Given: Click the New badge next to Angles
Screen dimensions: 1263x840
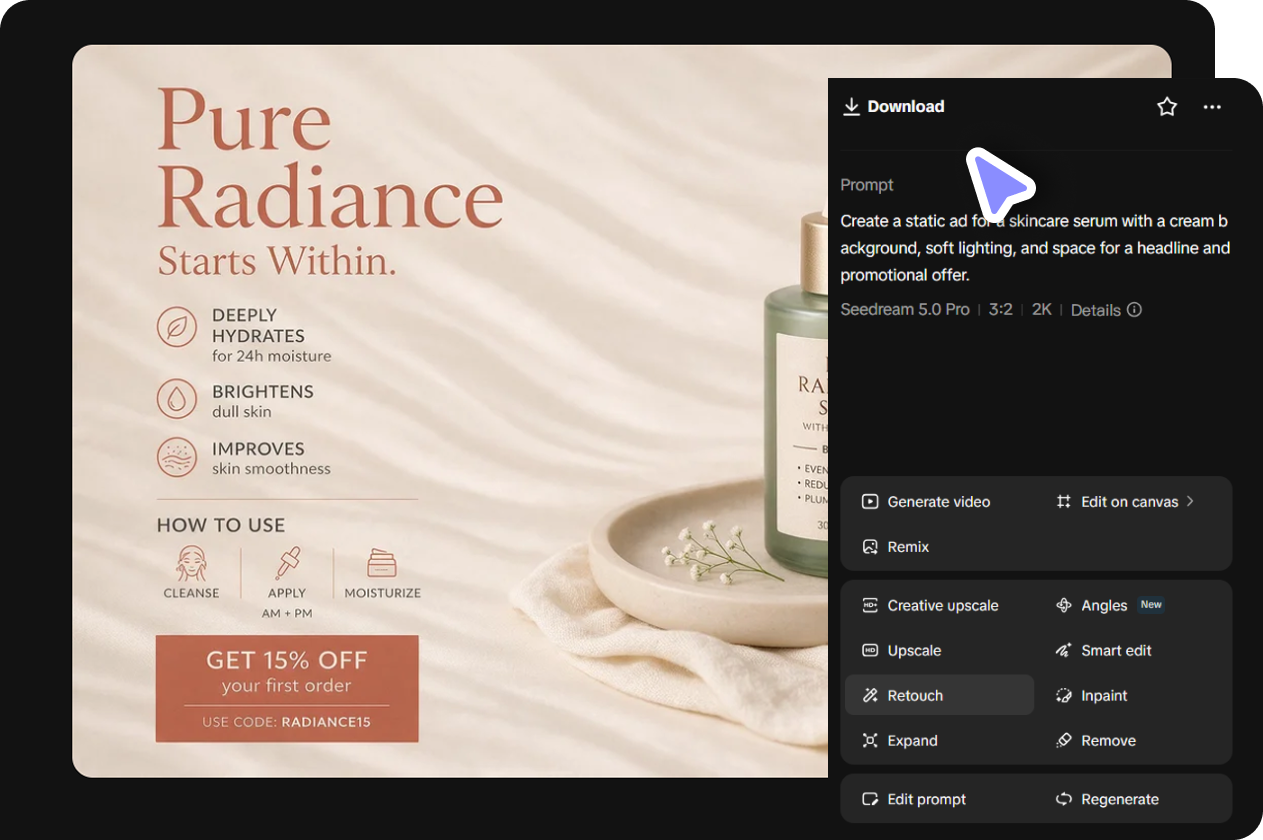Looking at the screenshot, I should (1151, 605).
